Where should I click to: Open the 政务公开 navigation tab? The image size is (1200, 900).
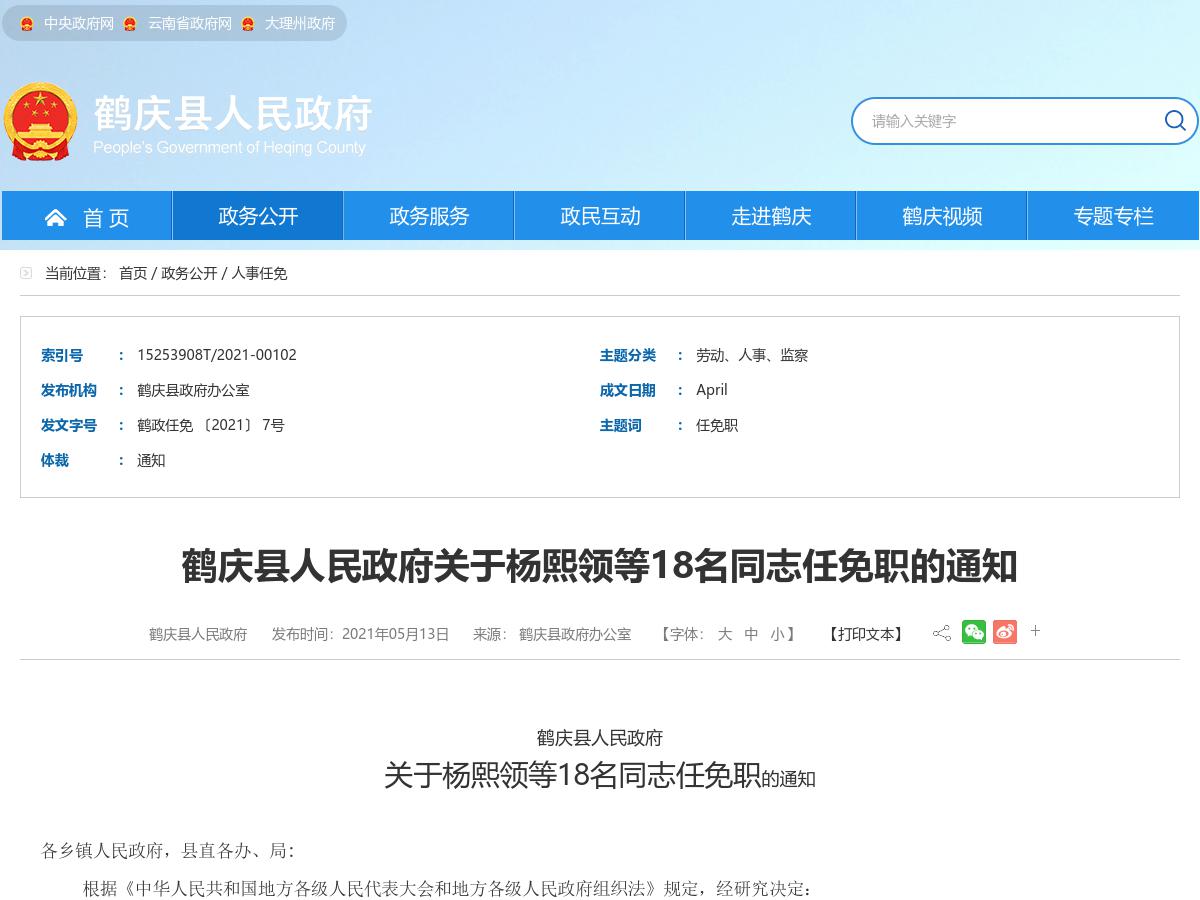click(x=258, y=216)
